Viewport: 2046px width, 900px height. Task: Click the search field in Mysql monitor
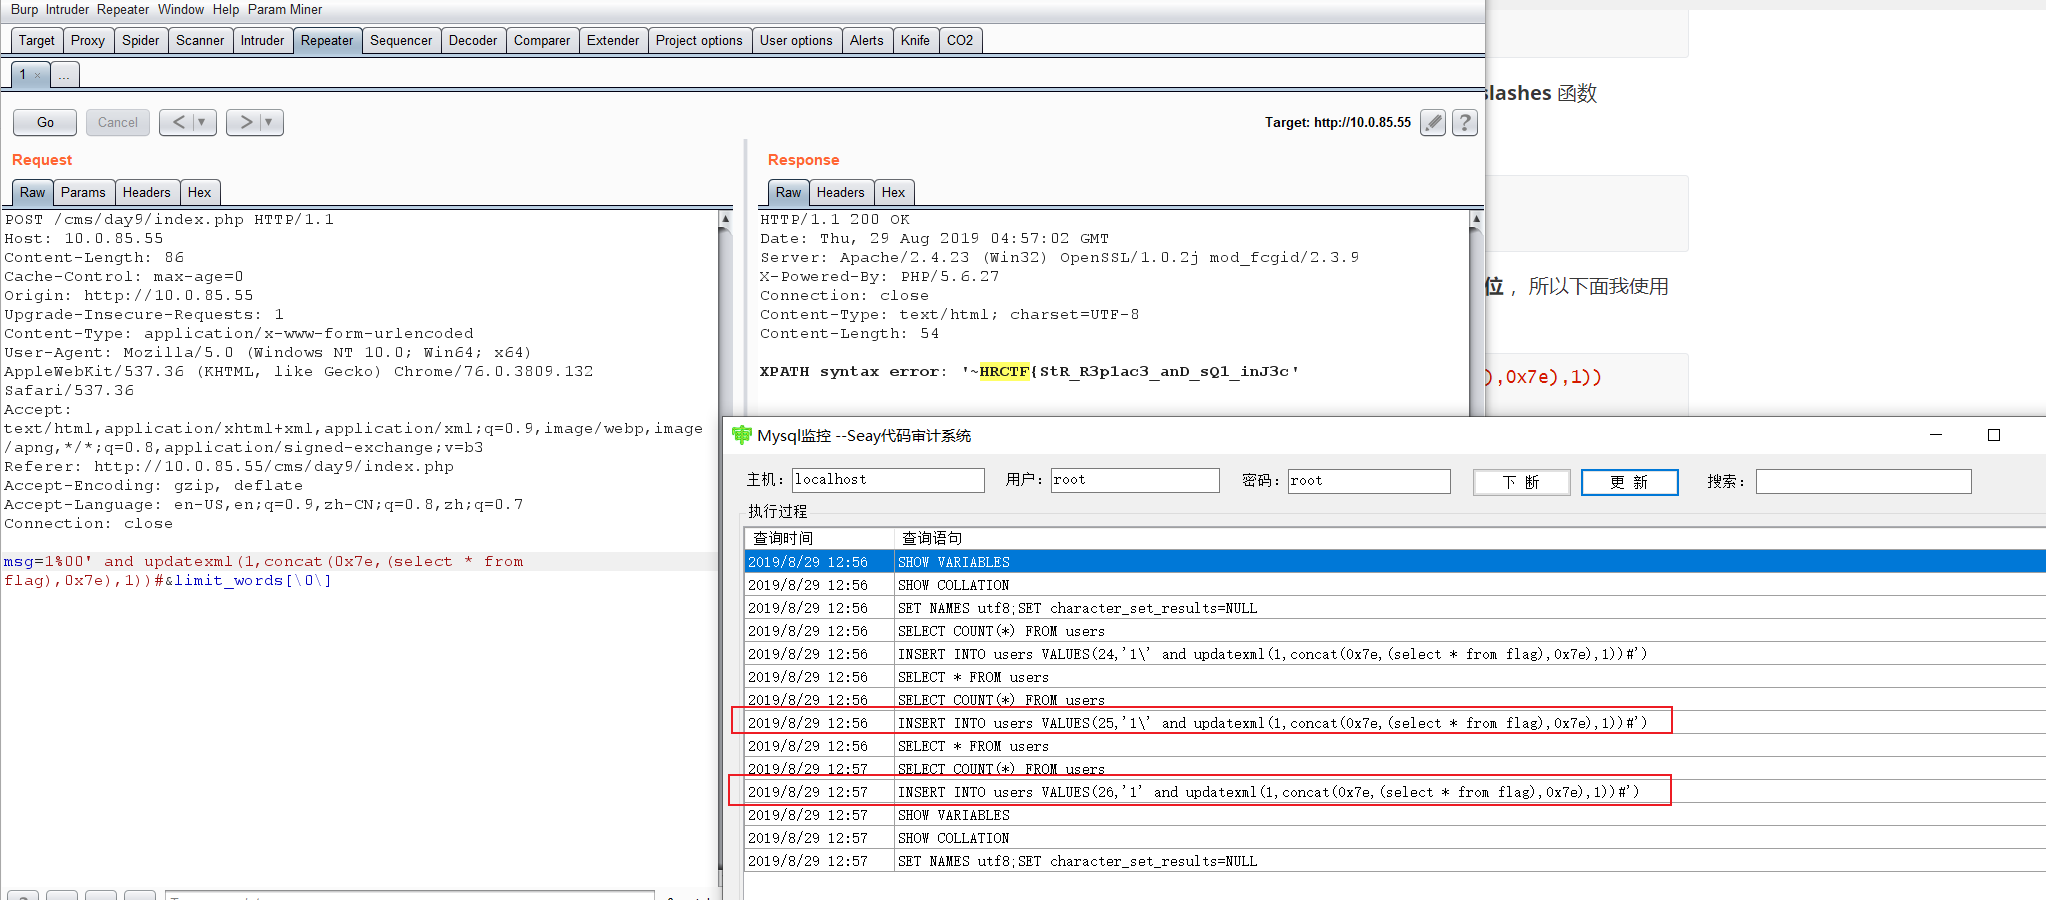click(1864, 481)
